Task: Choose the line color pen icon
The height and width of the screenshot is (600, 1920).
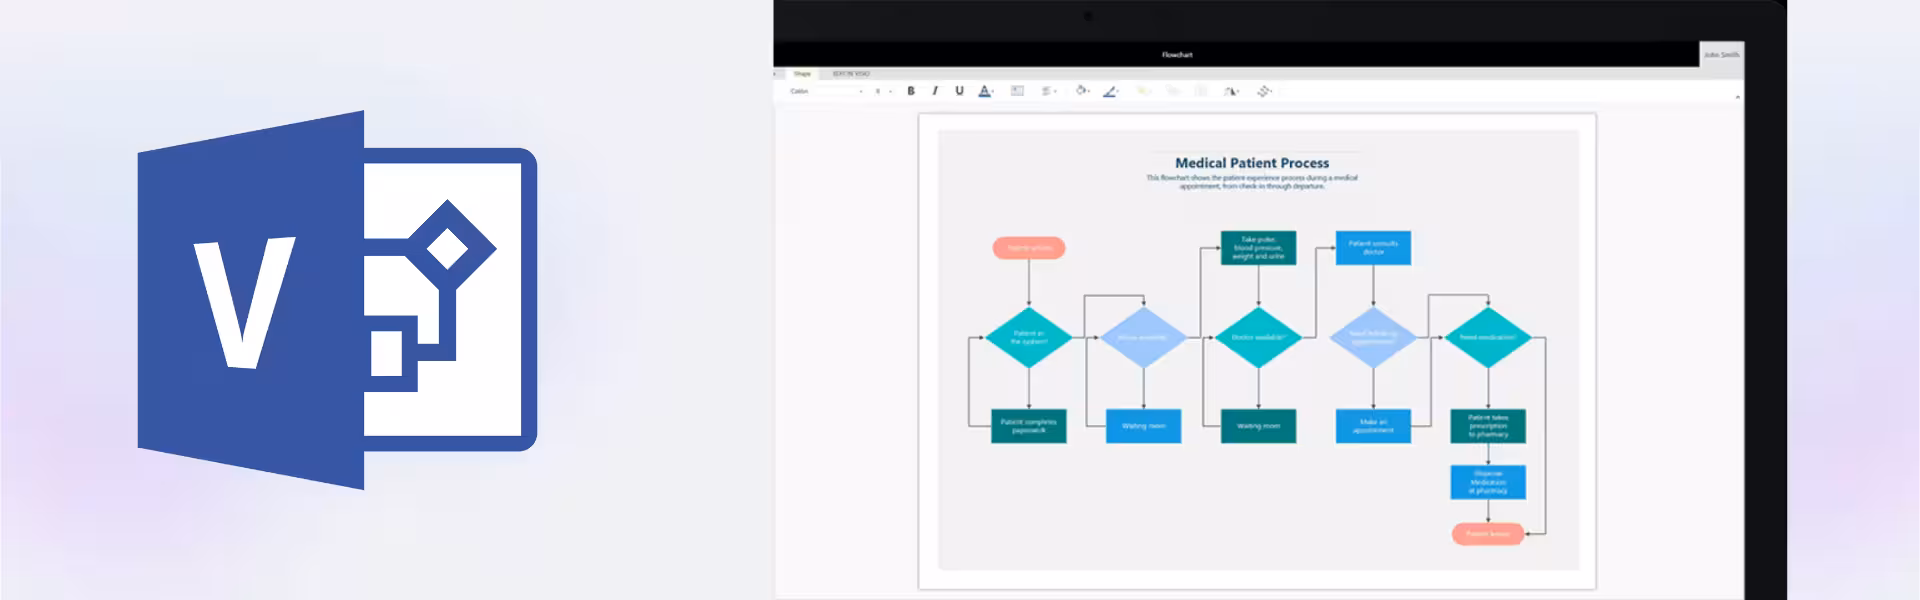Action: point(1110,91)
